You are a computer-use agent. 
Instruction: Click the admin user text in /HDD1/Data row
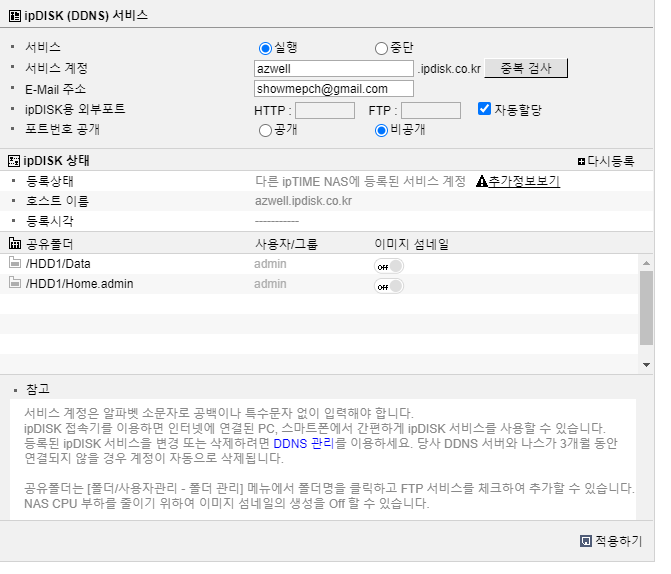(270, 264)
